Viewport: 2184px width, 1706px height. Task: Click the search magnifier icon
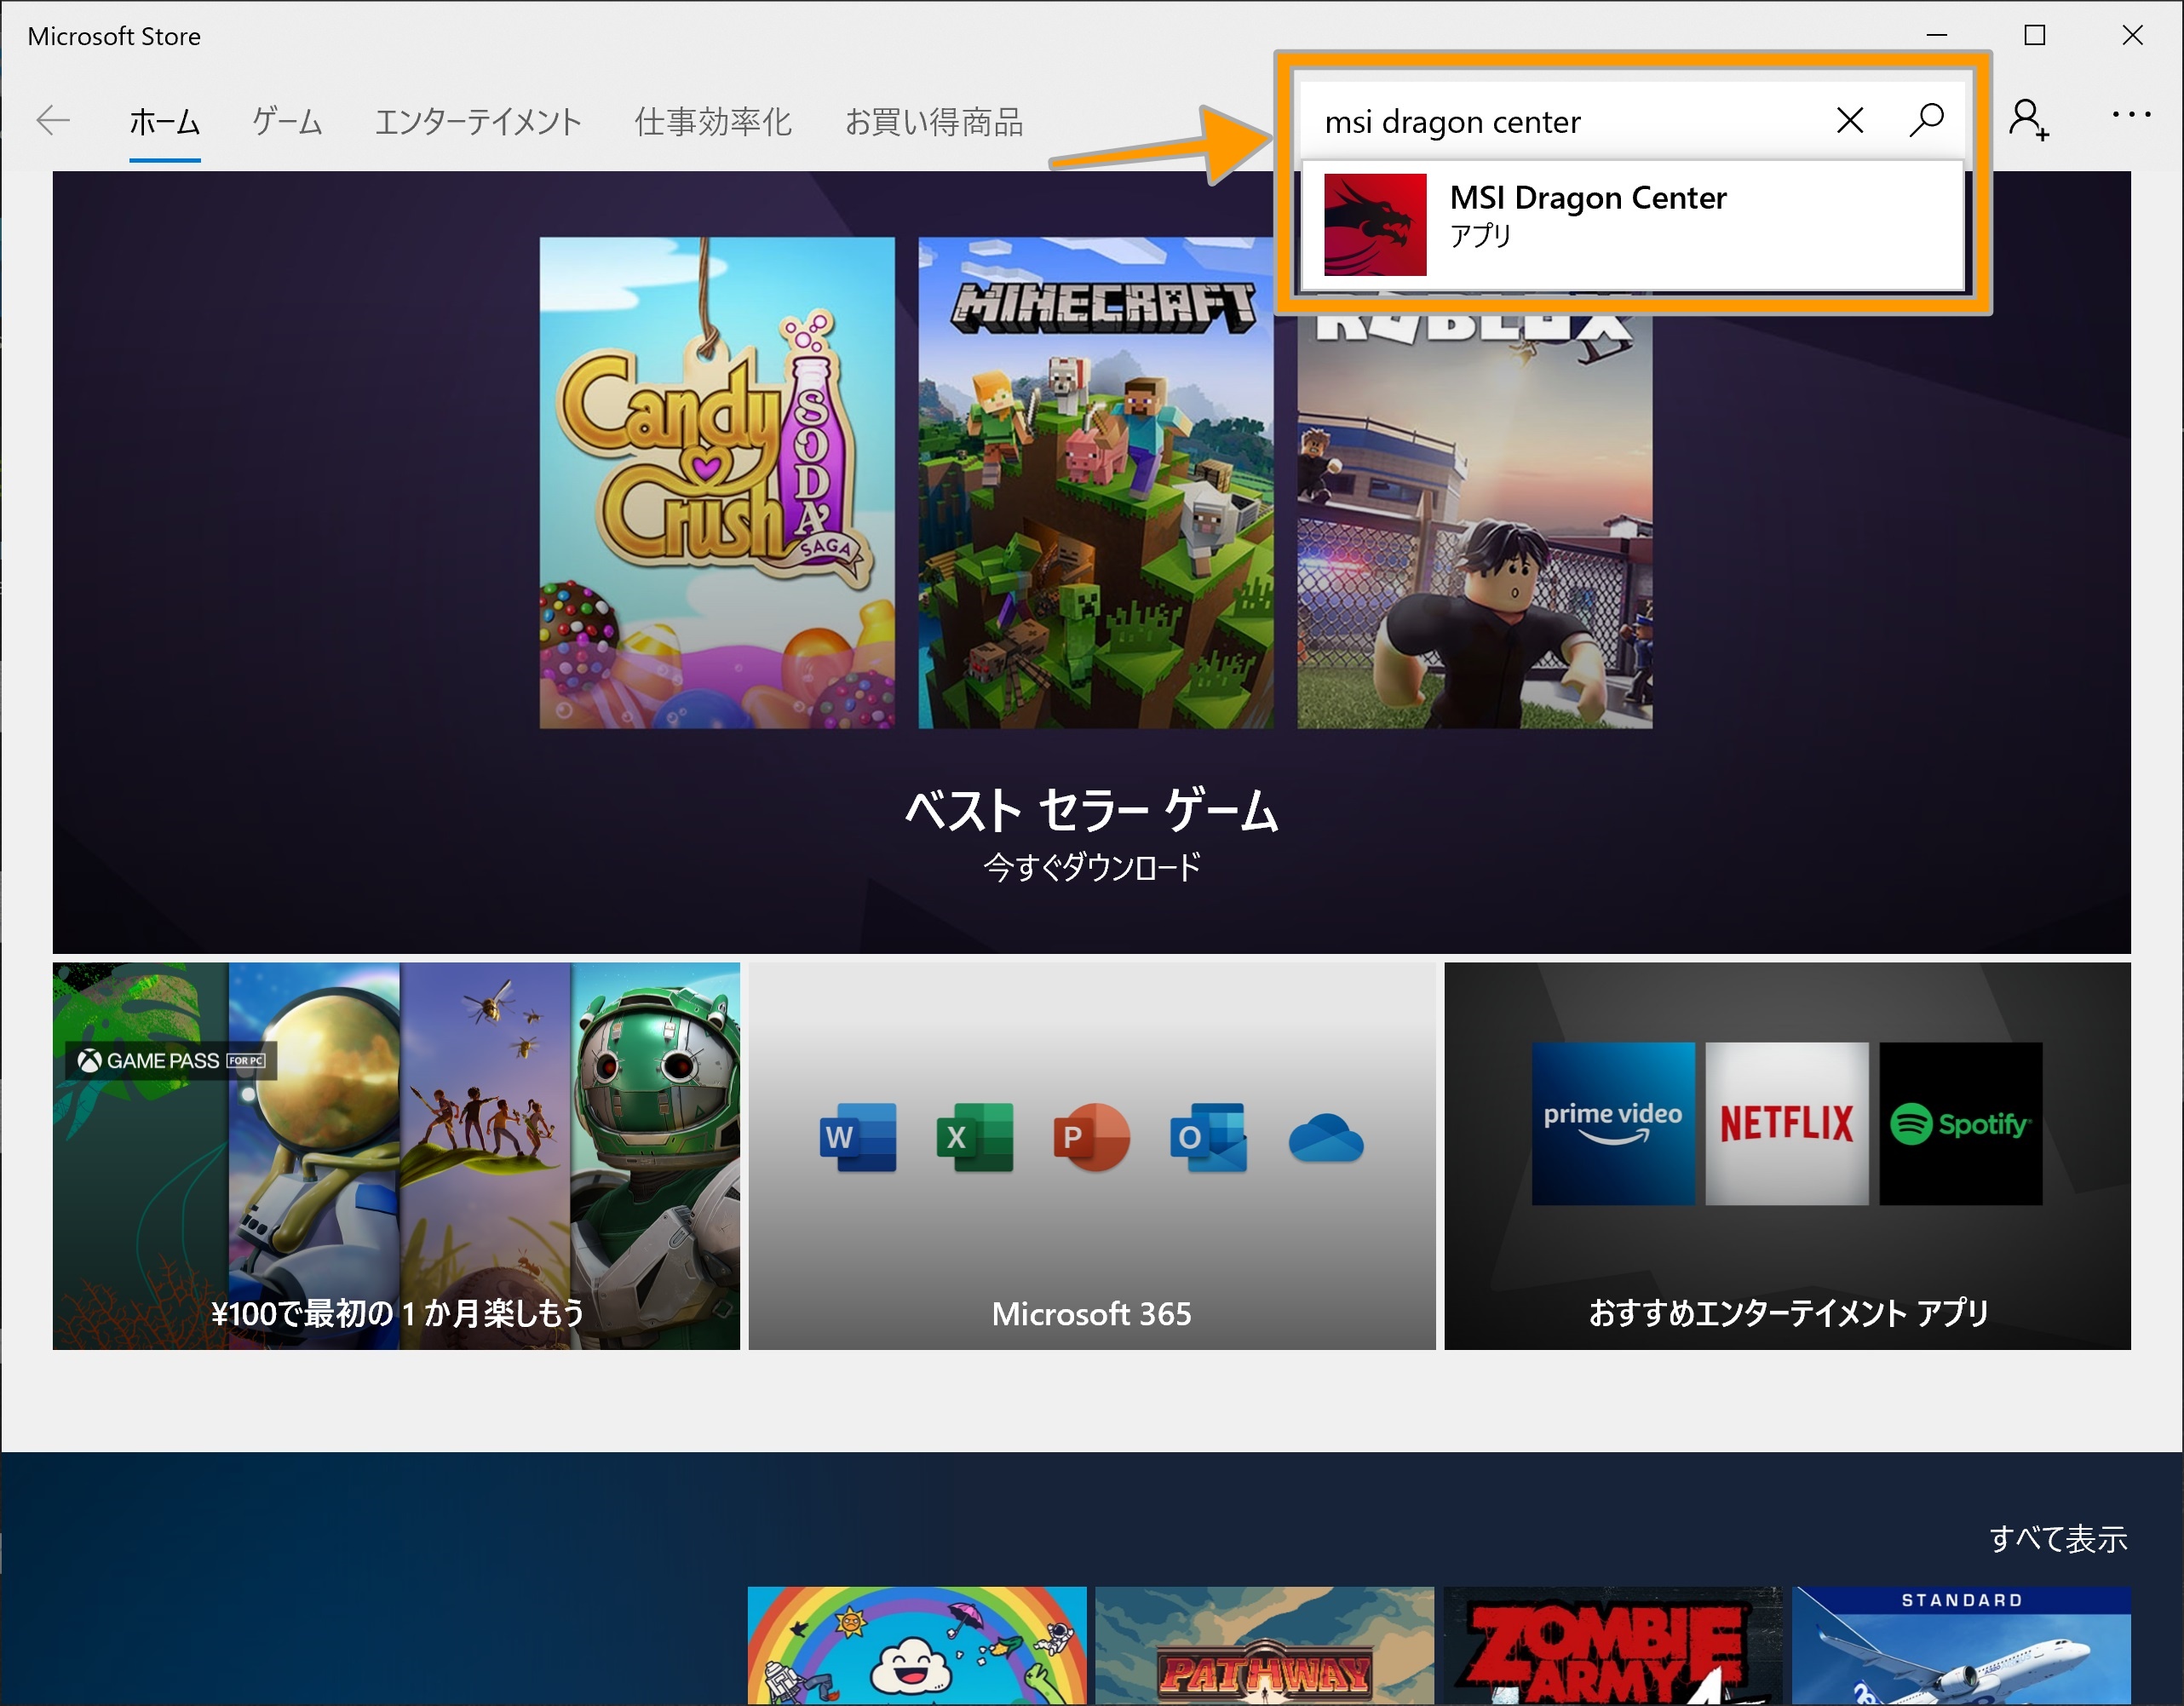1925,120
